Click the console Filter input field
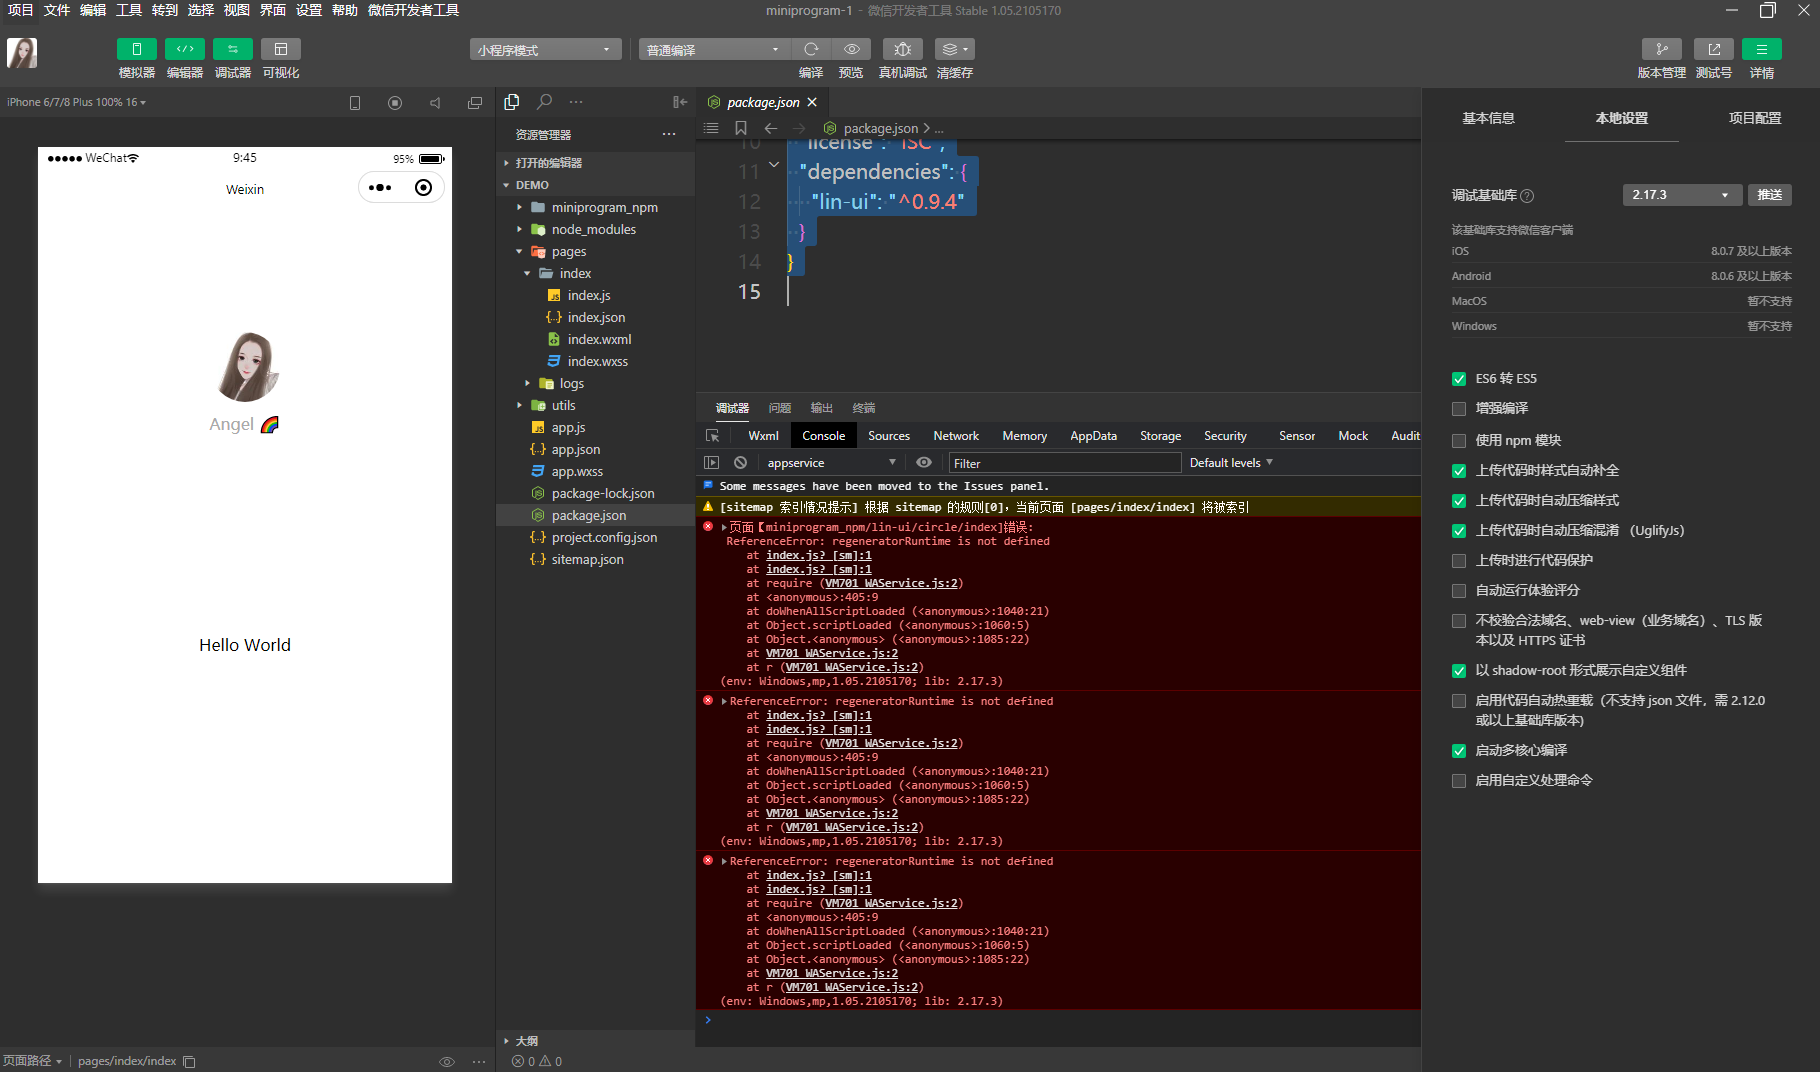Screen dimensions: 1820x1072 (1065, 463)
